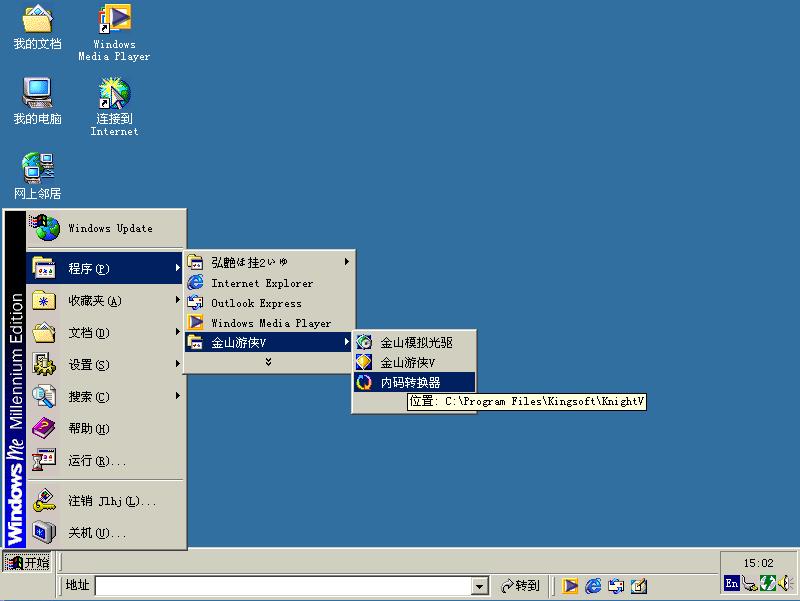The height and width of the screenshot is (601, 800).
Task: Launch Outlook Express from Programs submenu
Action: coord(269,303)
